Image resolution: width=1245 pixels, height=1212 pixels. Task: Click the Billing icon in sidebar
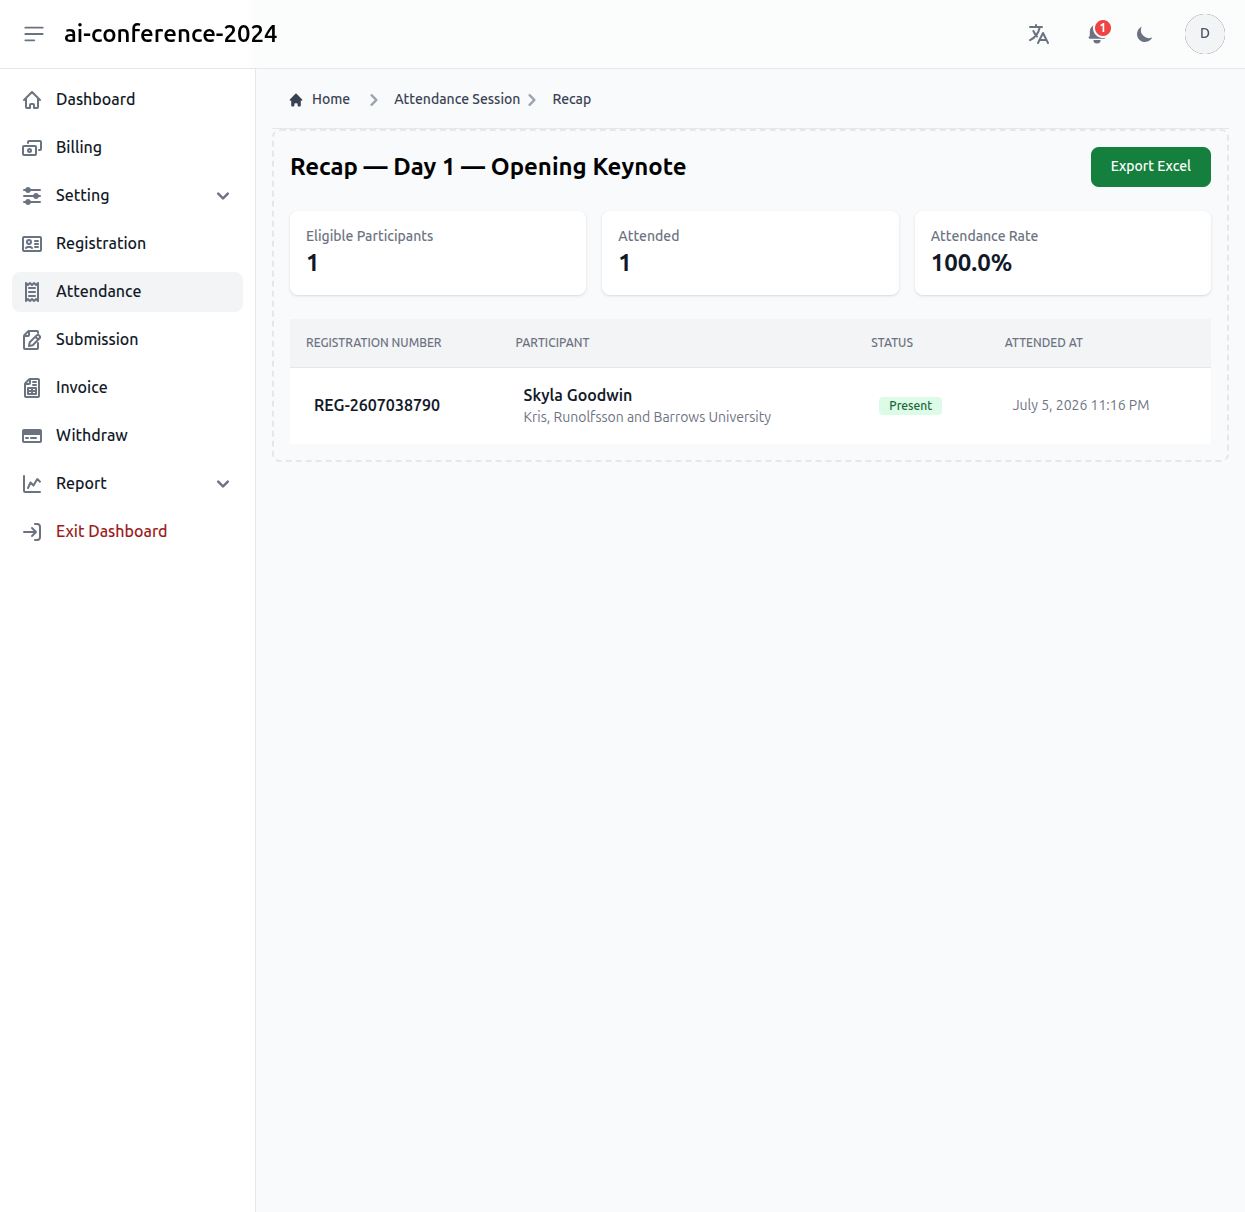click(x=32, y=148)
